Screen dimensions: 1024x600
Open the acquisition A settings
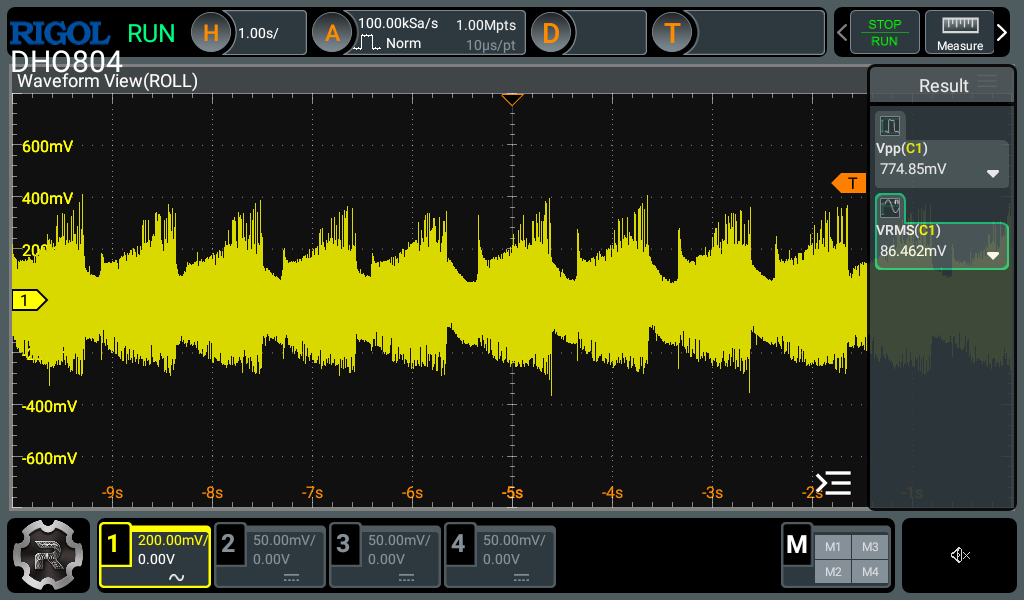click(333, 33)
